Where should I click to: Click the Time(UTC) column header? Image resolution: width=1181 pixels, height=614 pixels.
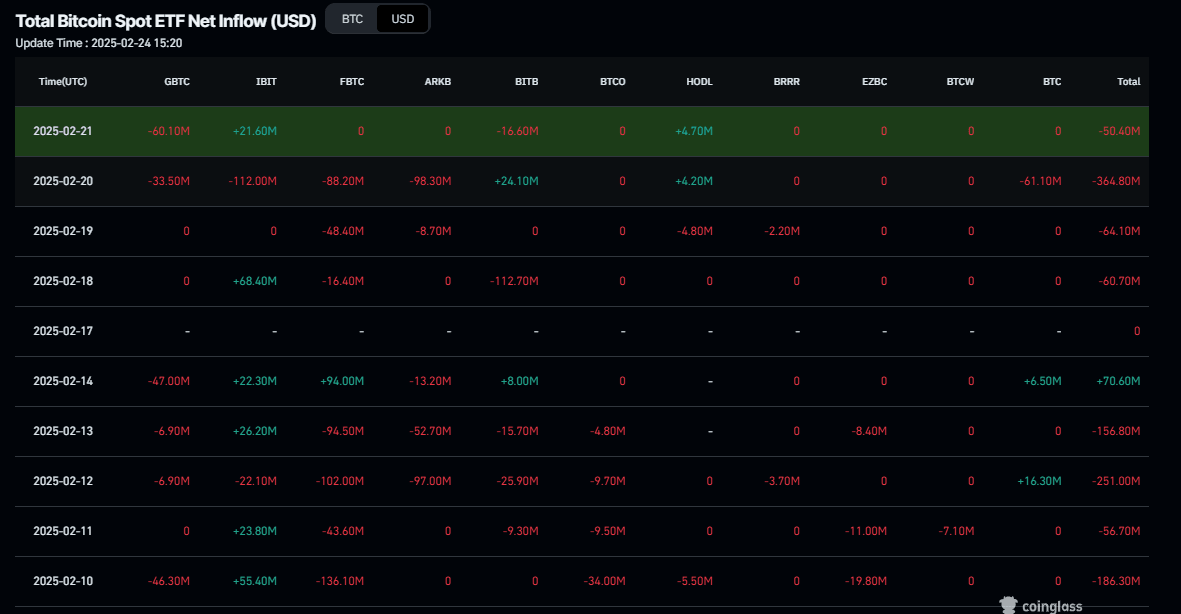(x=63, y=82)
